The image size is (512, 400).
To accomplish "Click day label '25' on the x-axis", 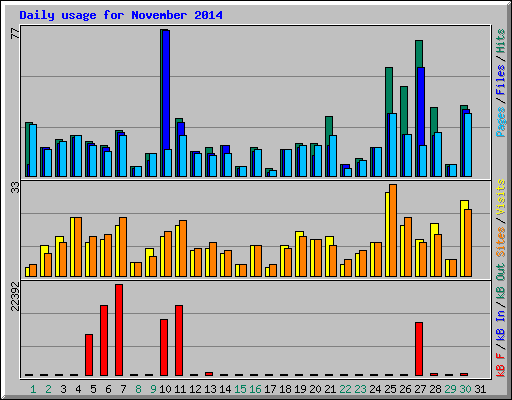I will 390,389.
